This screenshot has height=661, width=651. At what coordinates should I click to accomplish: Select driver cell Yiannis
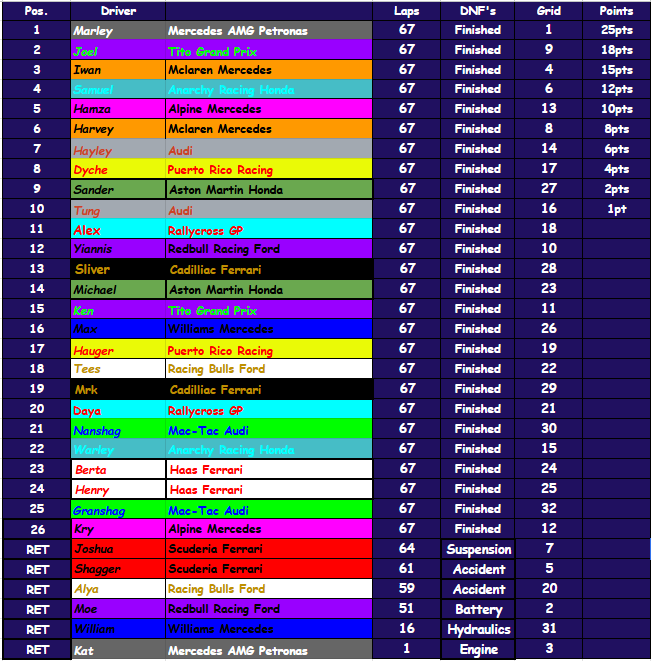point(118,249)
